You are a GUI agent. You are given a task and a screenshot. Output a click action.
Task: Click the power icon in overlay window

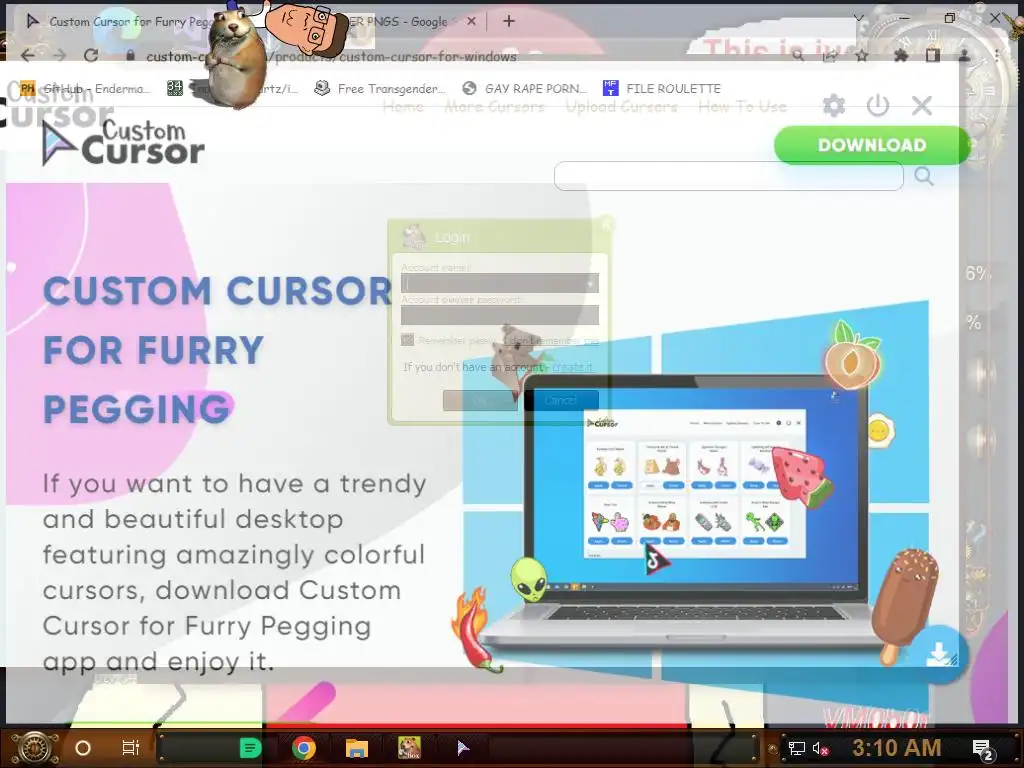pyautogui.click(x=878, y=105)
